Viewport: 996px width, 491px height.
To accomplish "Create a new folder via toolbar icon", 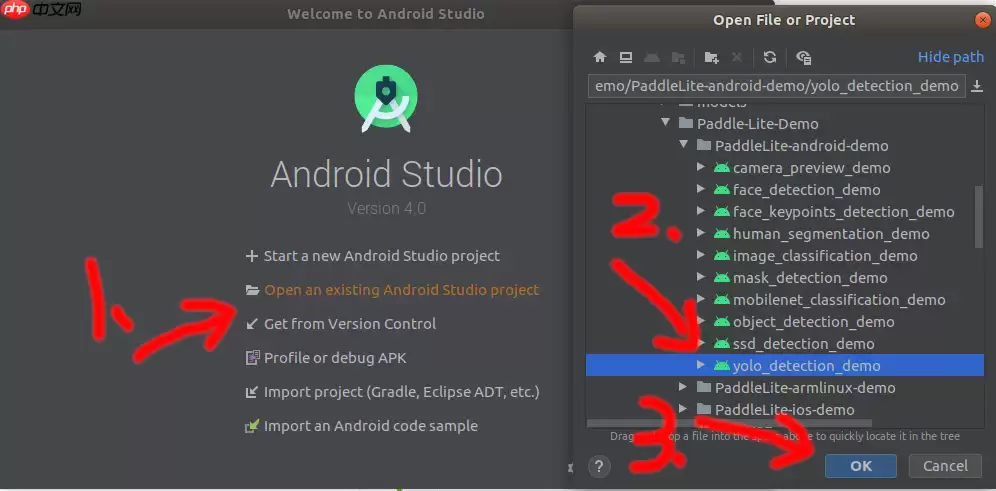I will 711,57.
